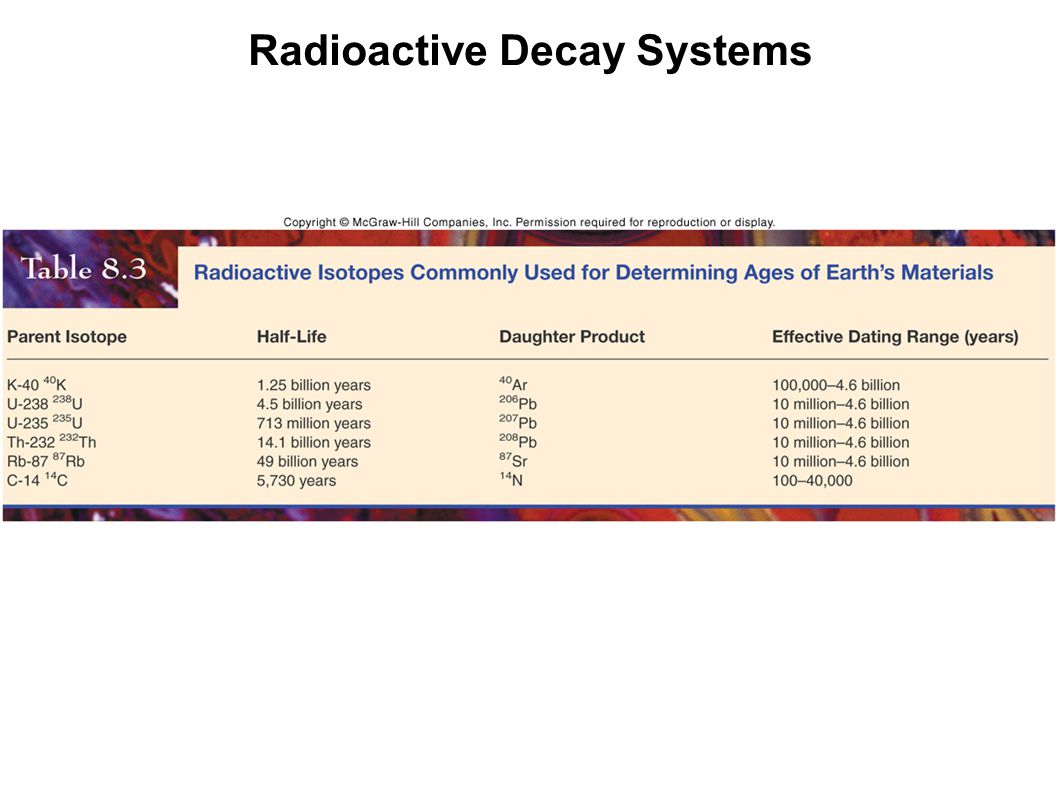
Task: Select the '206Pb' daughter product
Action: (x=518, y=403)
